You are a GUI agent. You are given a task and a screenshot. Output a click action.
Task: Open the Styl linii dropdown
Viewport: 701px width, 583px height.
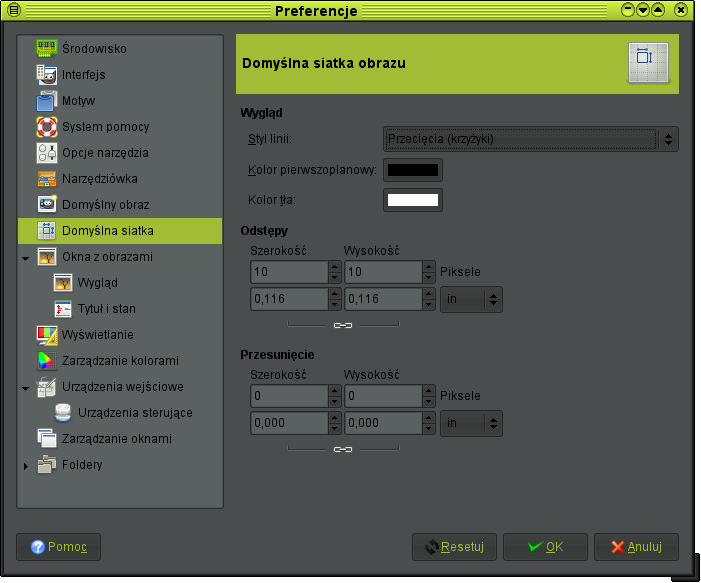(x=530, y=139)
